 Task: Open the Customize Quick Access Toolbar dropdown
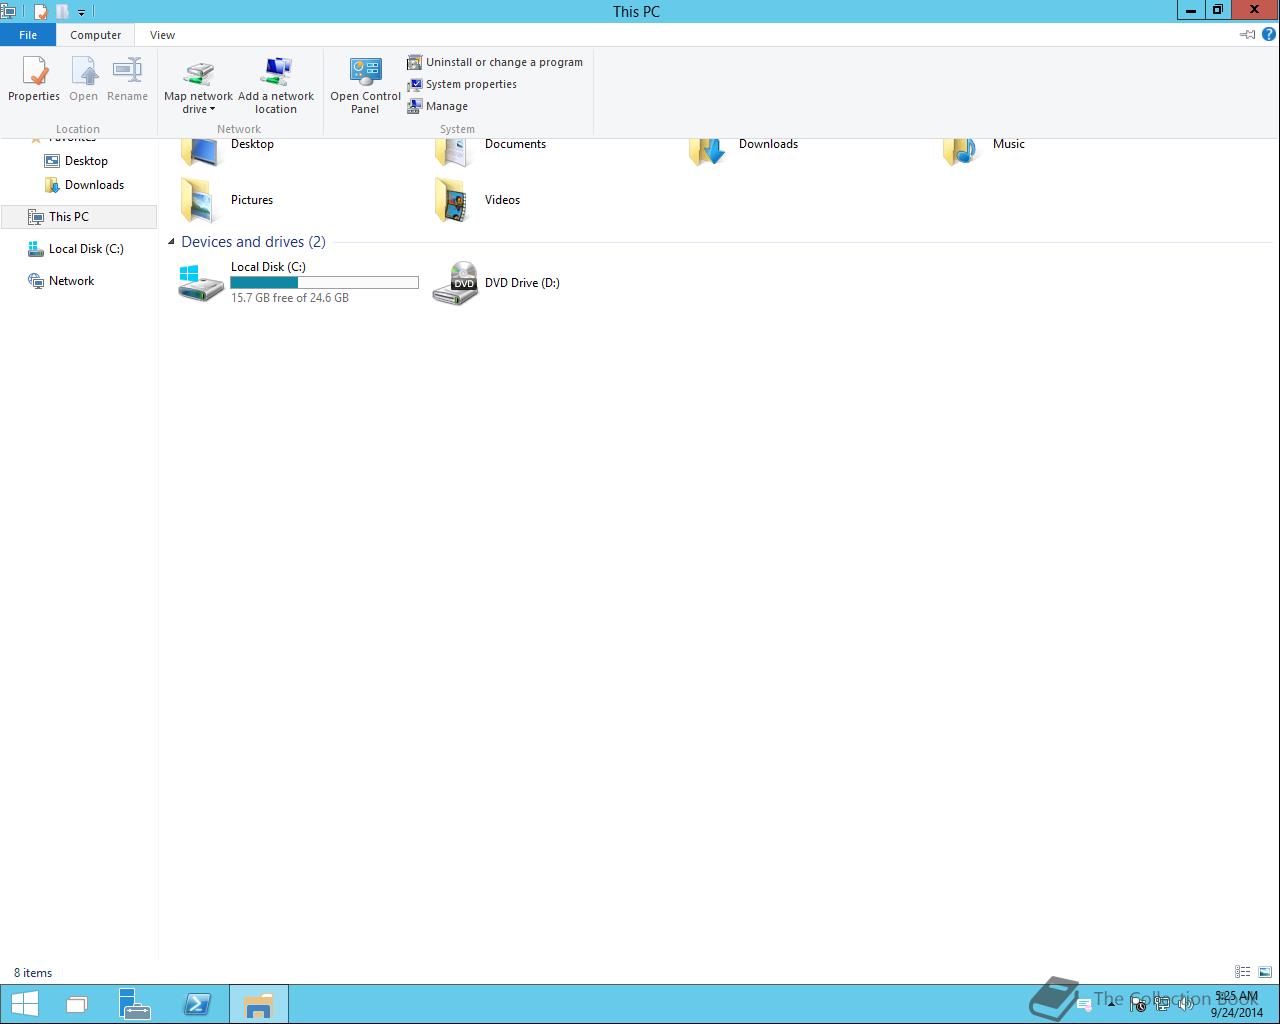pyautogui.click(x=81, y=13)
